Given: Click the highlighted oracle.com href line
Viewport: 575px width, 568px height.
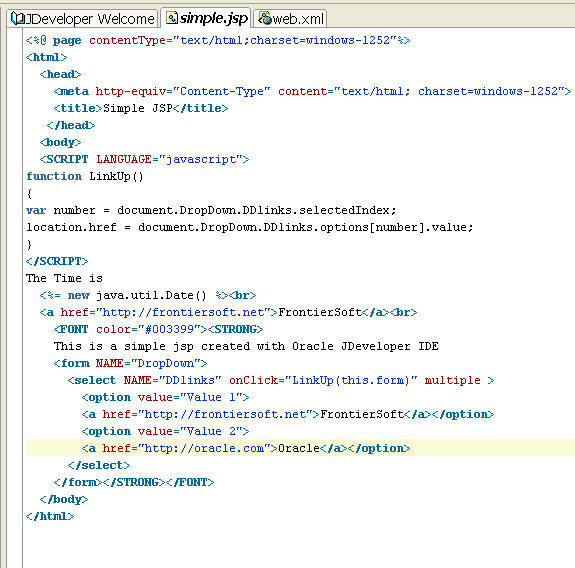Looking at the screenshot, I should (x=246, y=448).
